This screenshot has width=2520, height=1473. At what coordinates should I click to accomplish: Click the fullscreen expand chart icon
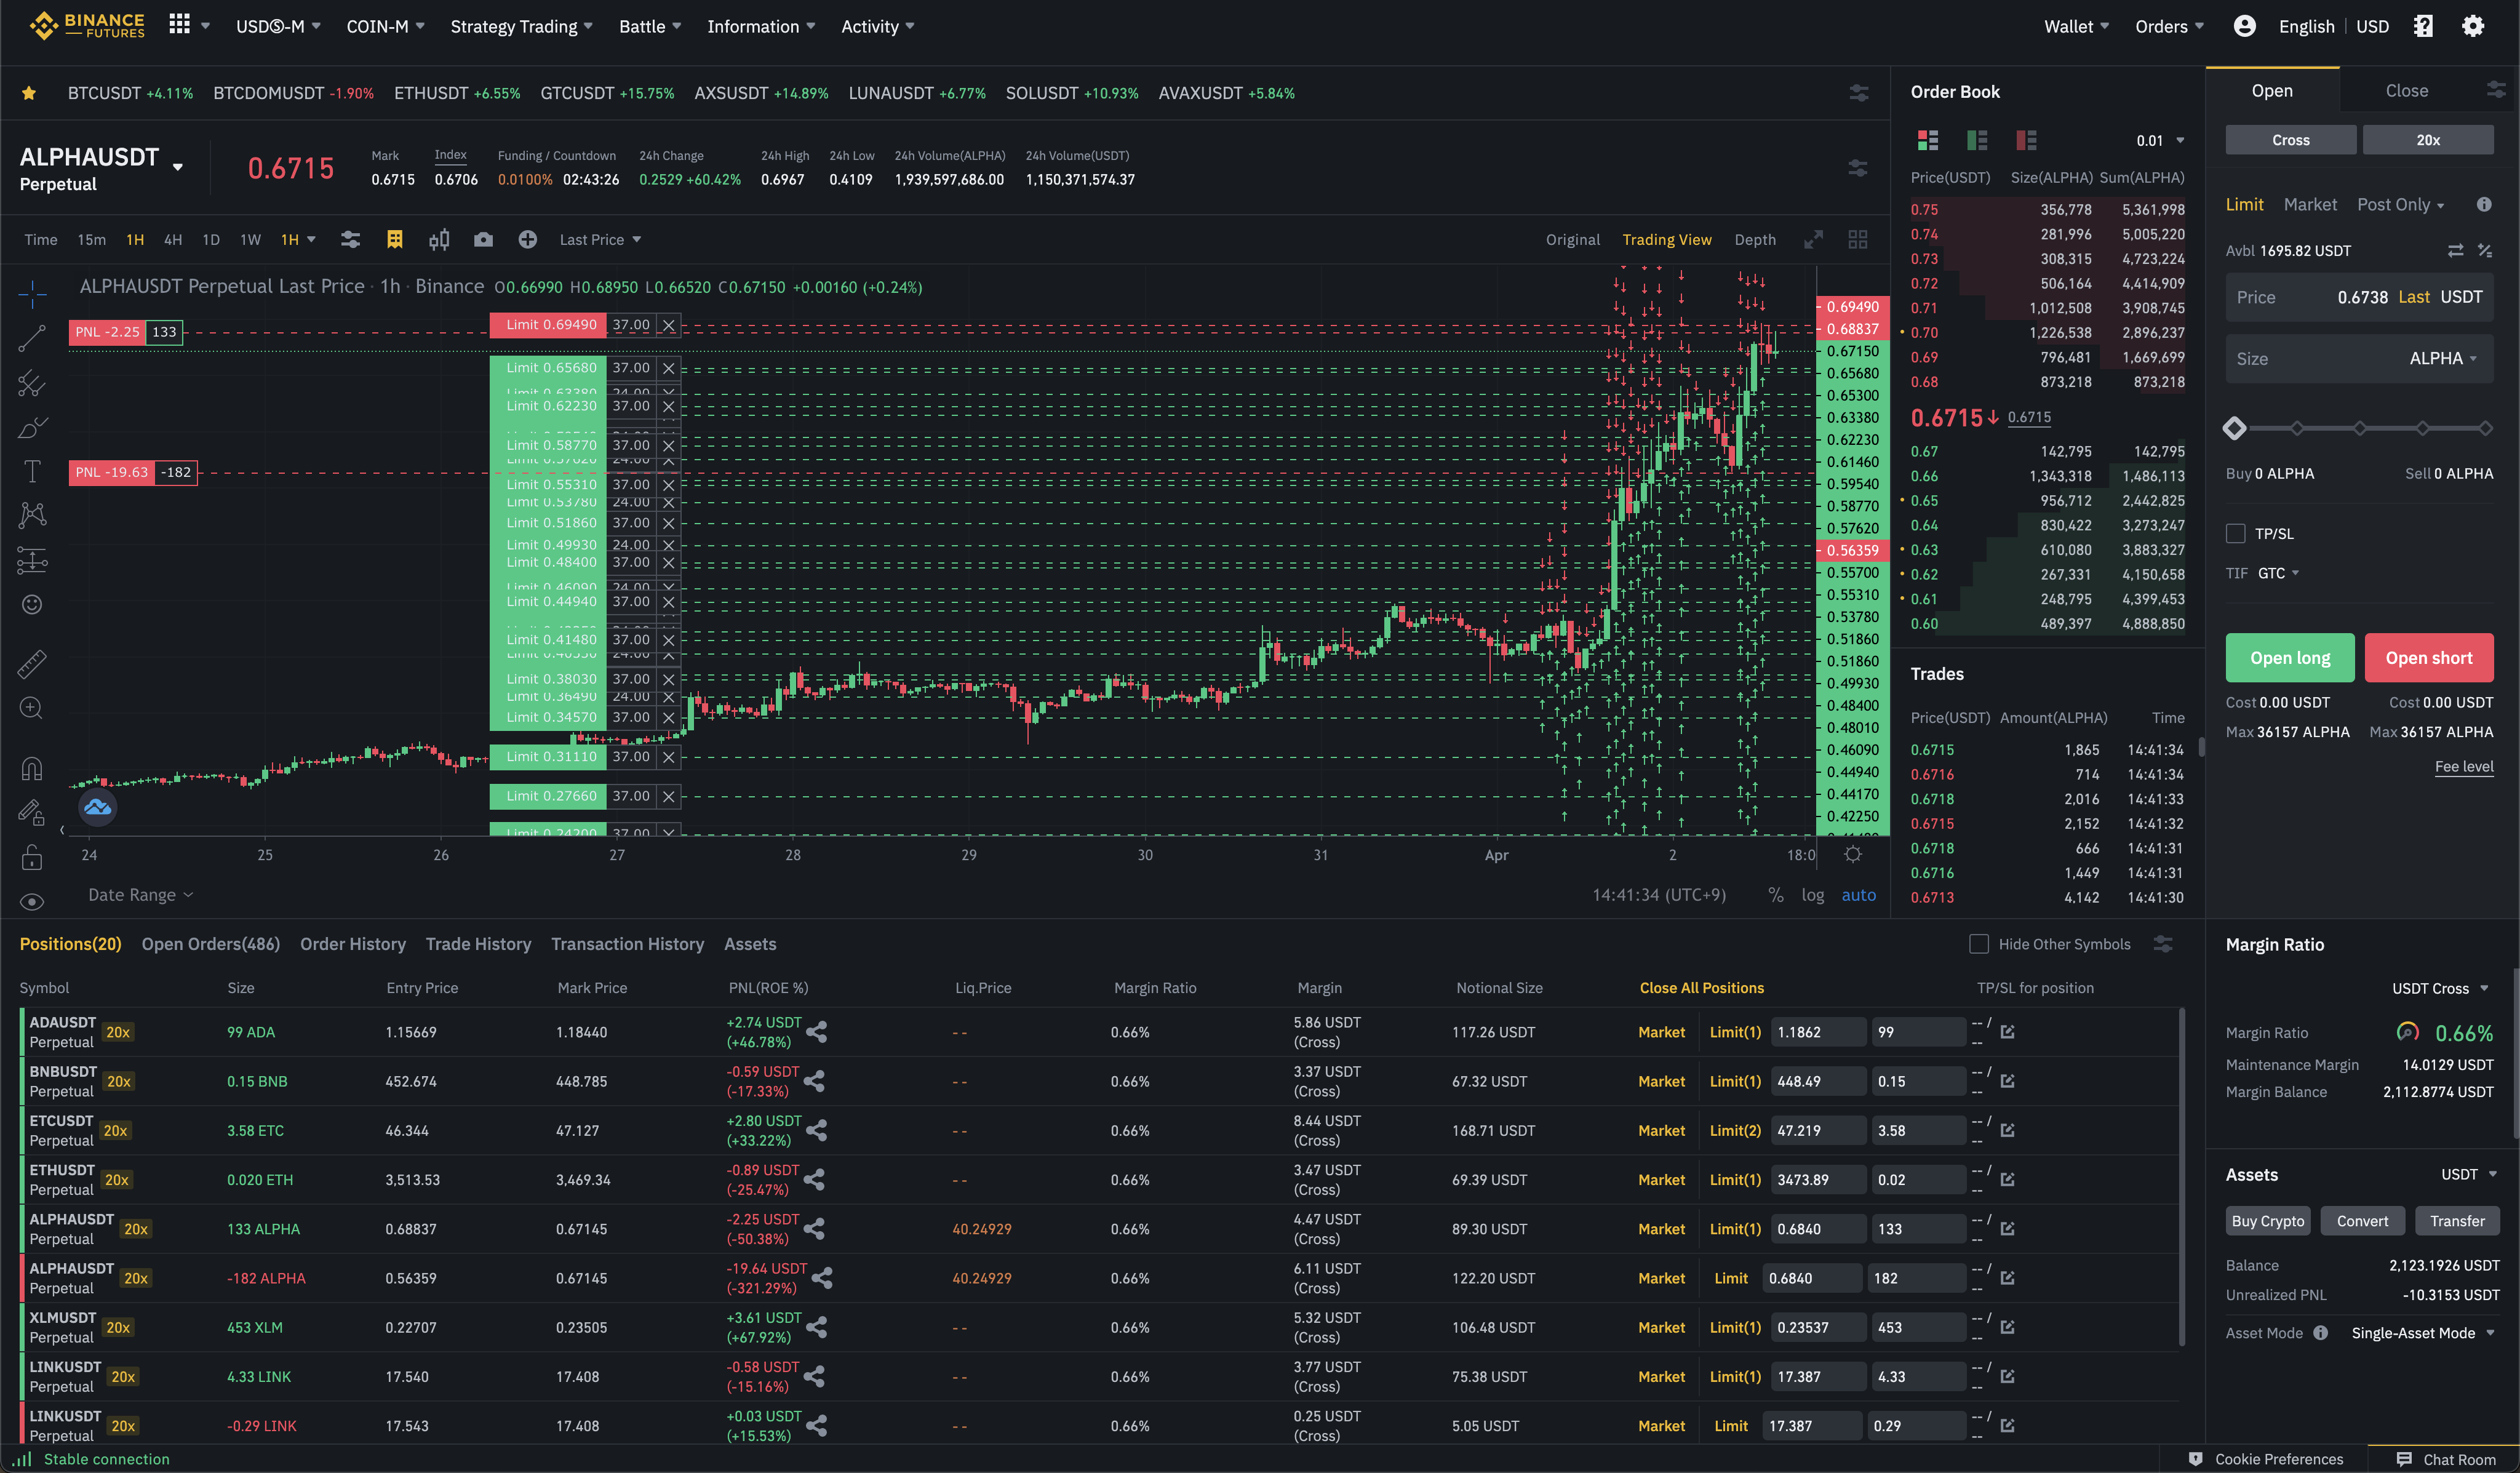pos(1813,240)
